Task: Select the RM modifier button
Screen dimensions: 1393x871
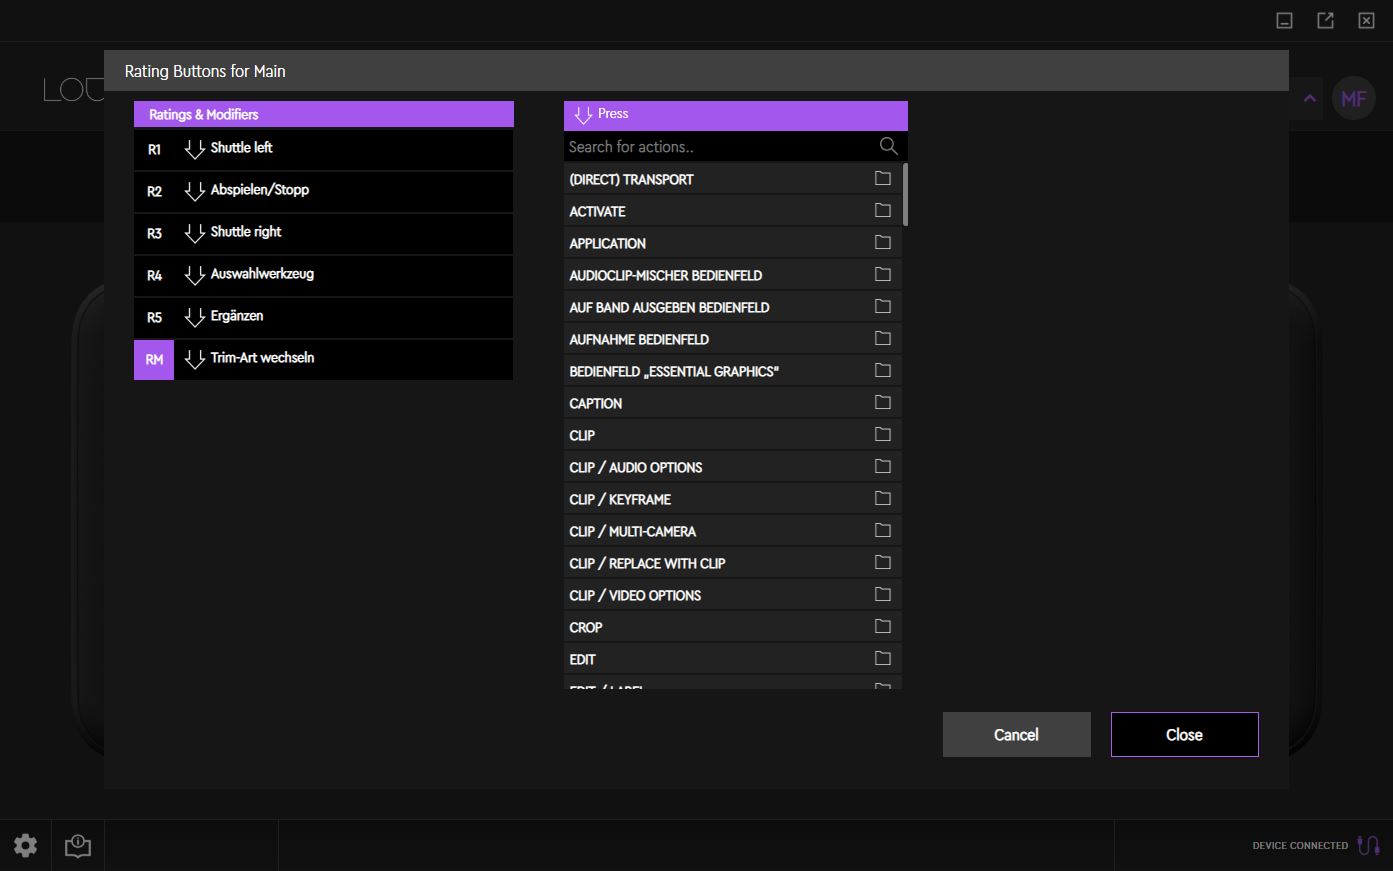Action: [x=154, y=360]
